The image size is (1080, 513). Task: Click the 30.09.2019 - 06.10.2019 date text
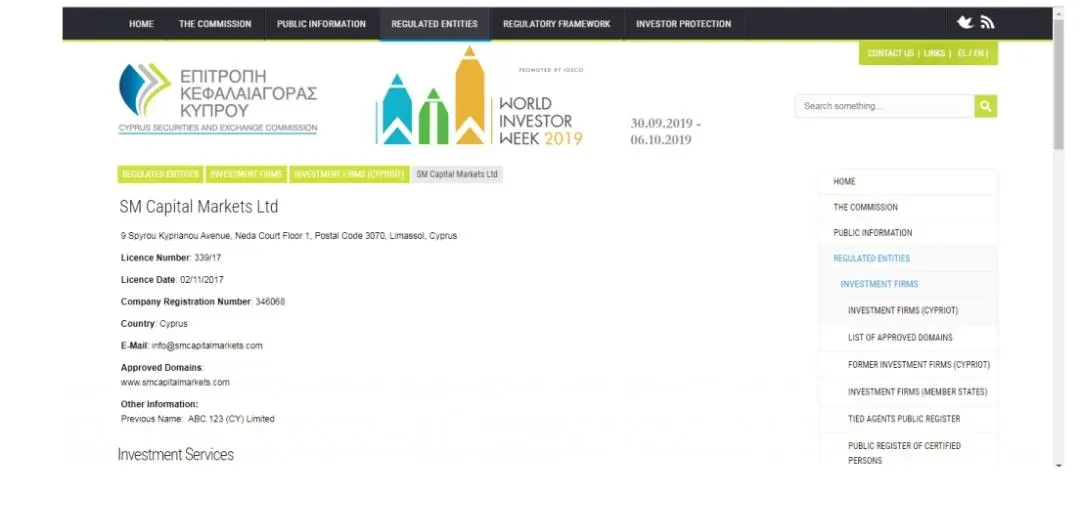coord(665,132)
